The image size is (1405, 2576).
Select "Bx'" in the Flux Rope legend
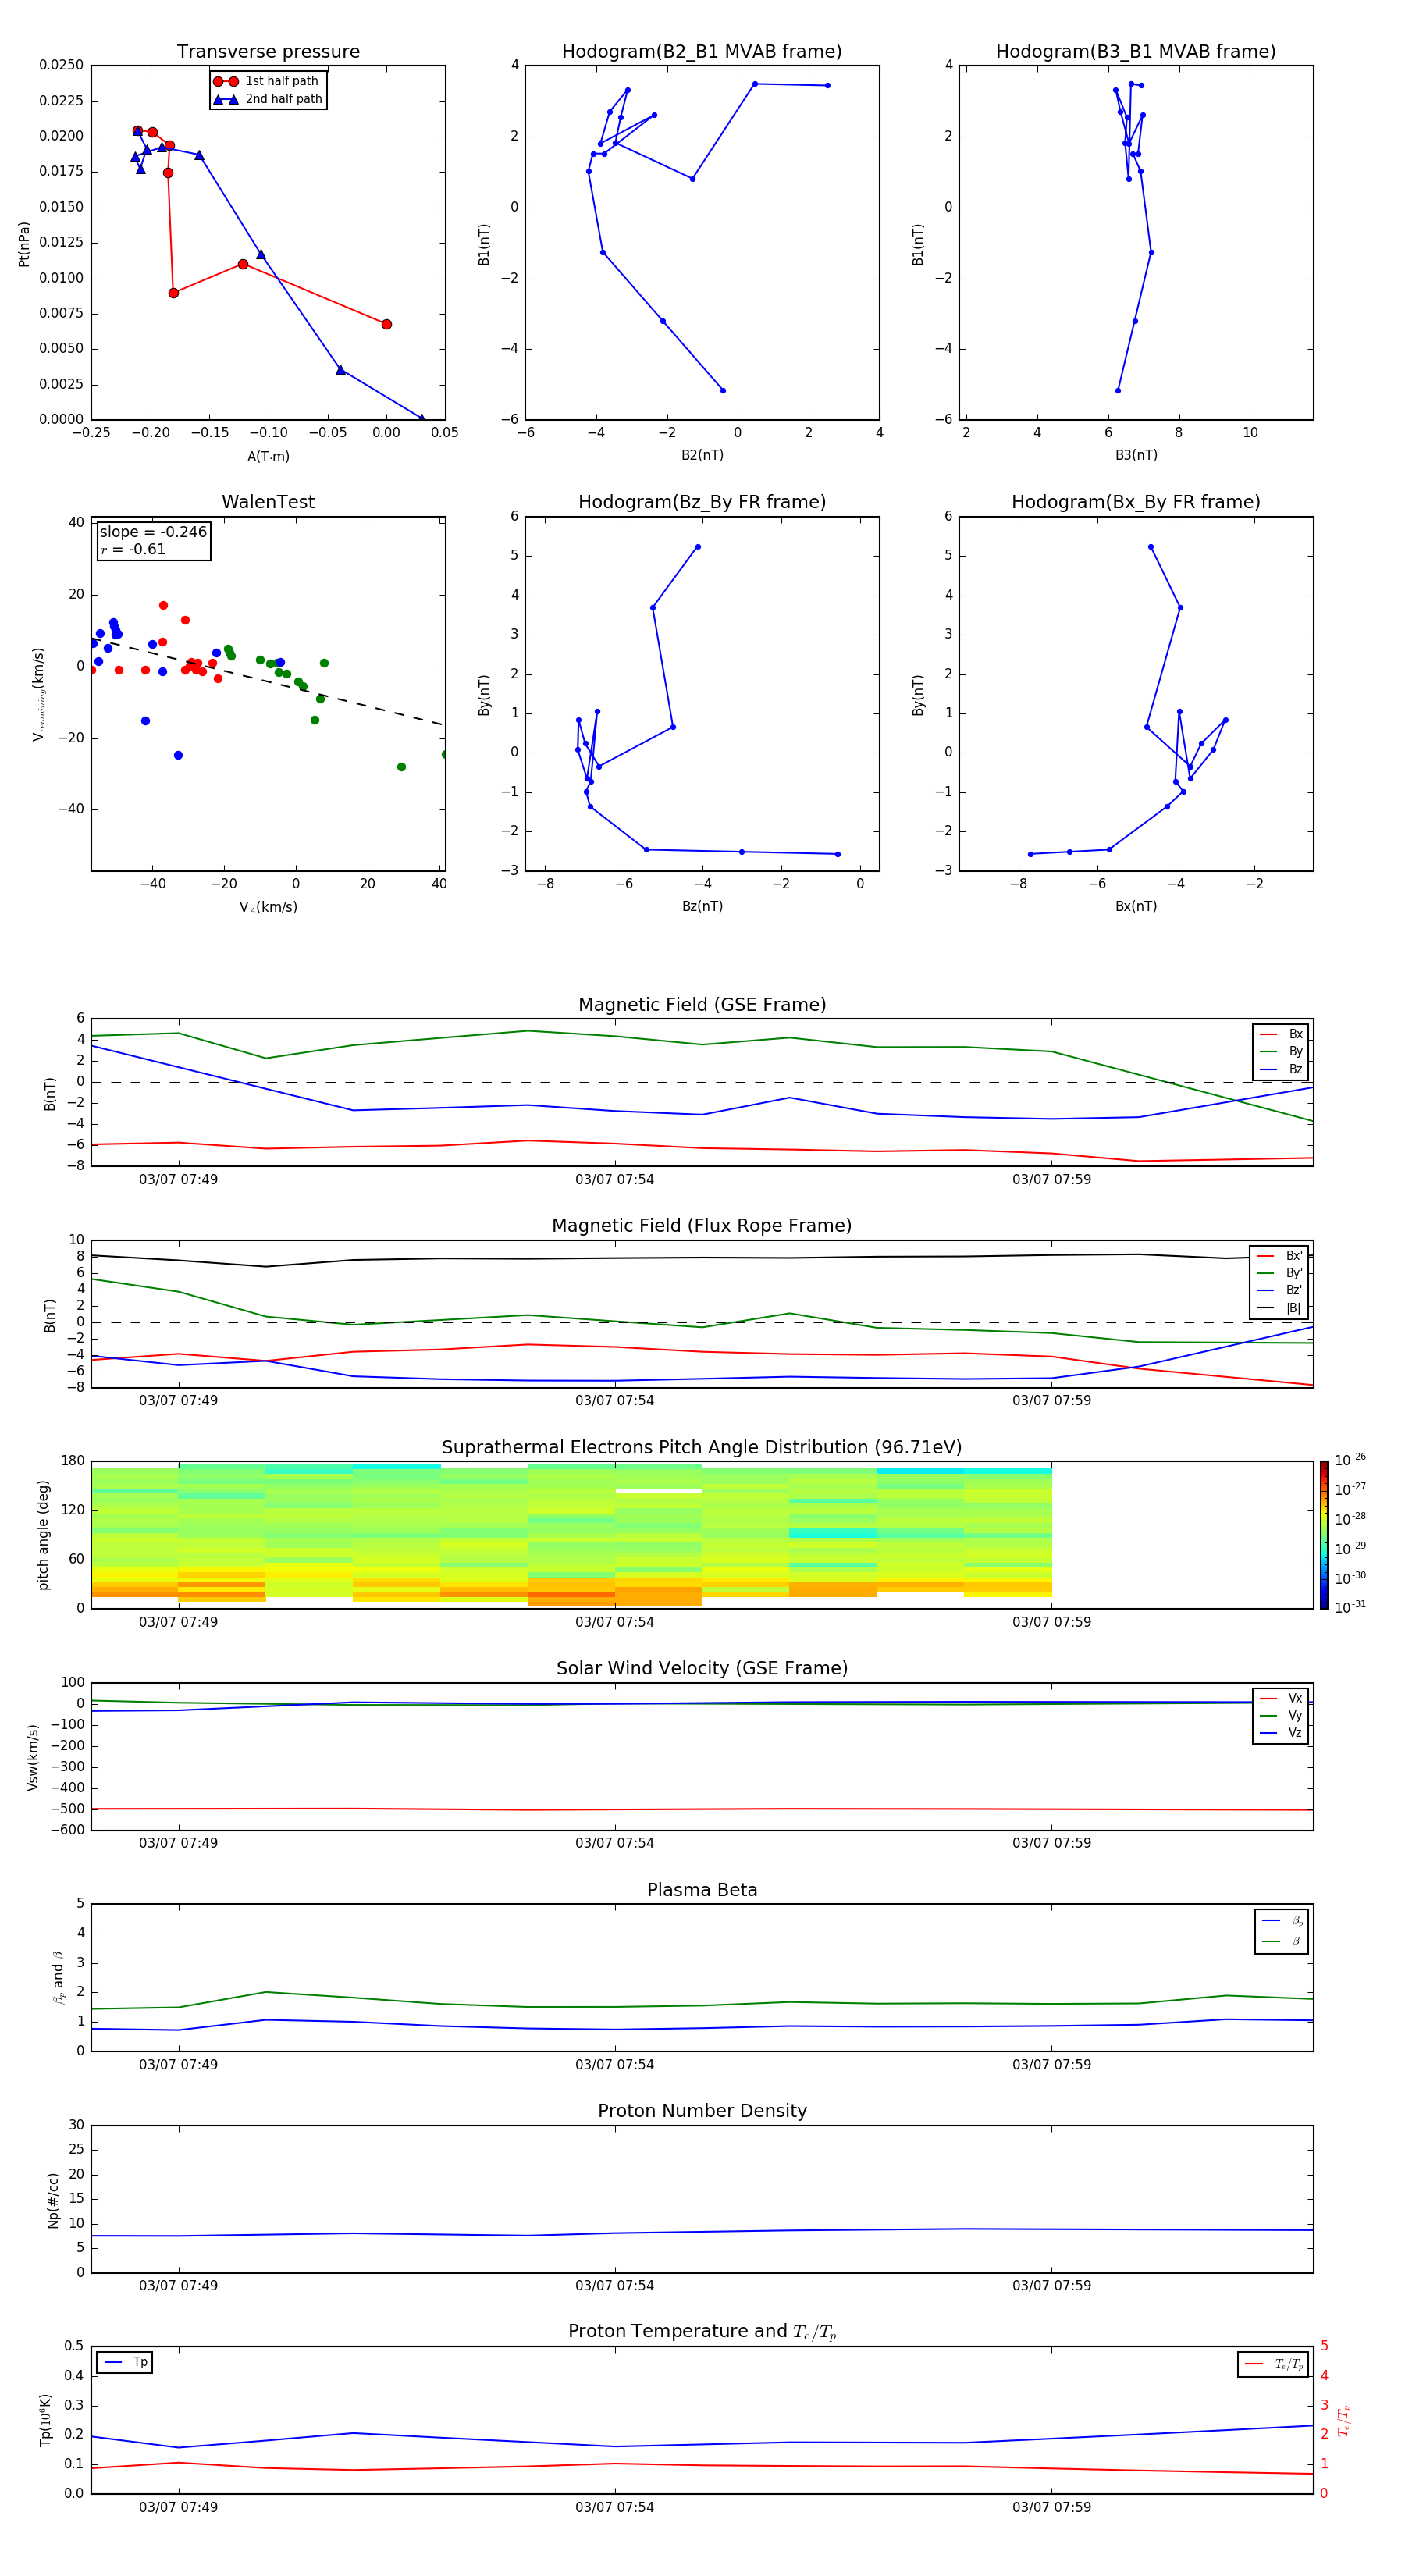click(1280, 1256)
